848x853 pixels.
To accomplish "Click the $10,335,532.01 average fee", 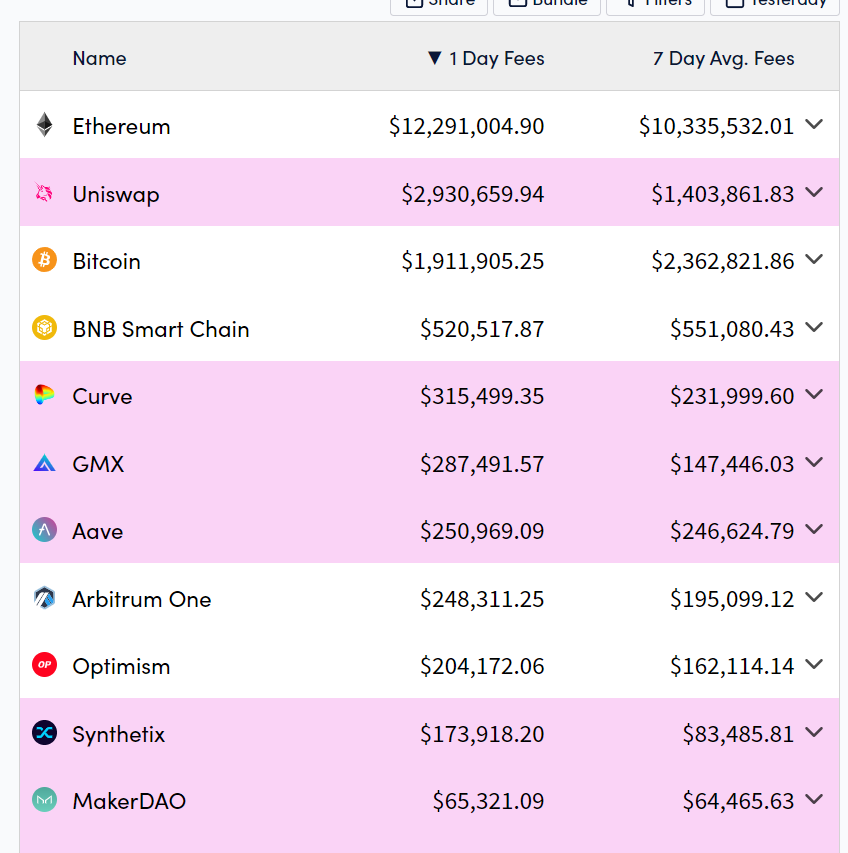I will pos(716,126).
